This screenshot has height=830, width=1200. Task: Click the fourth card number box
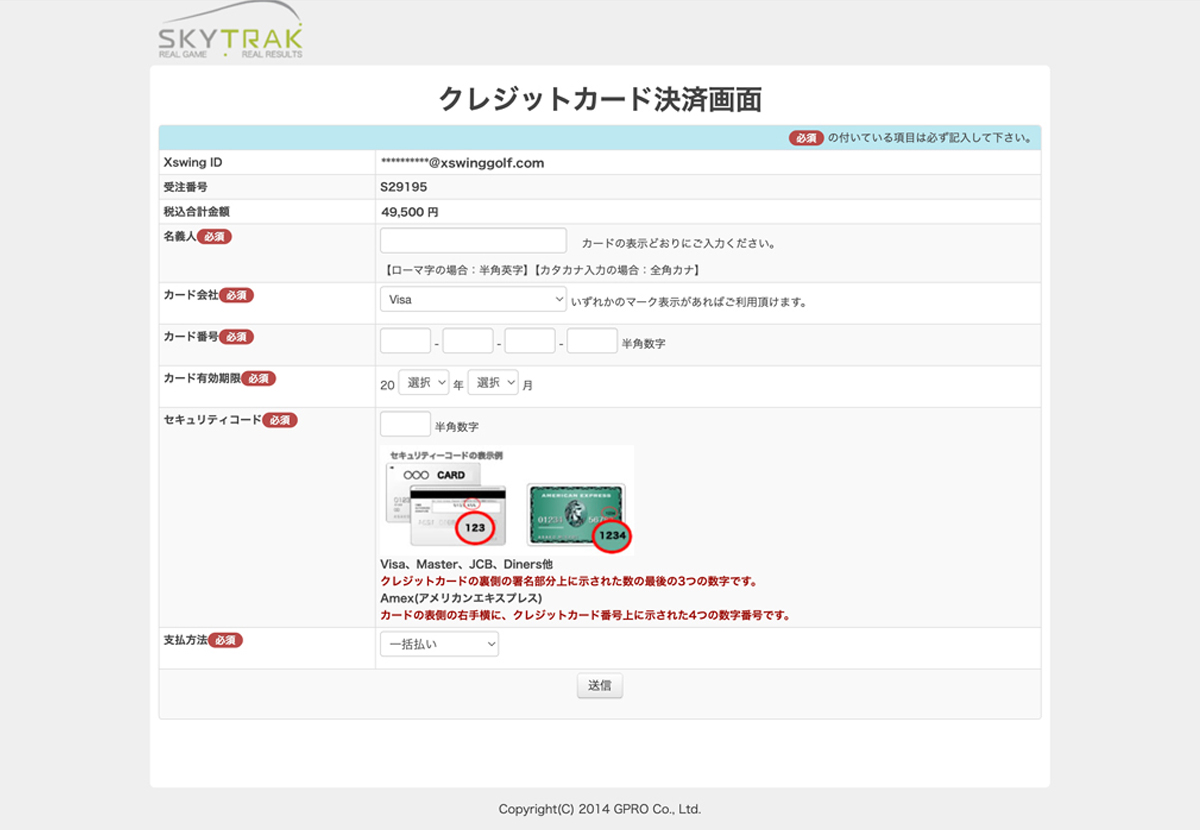point(592,341)
